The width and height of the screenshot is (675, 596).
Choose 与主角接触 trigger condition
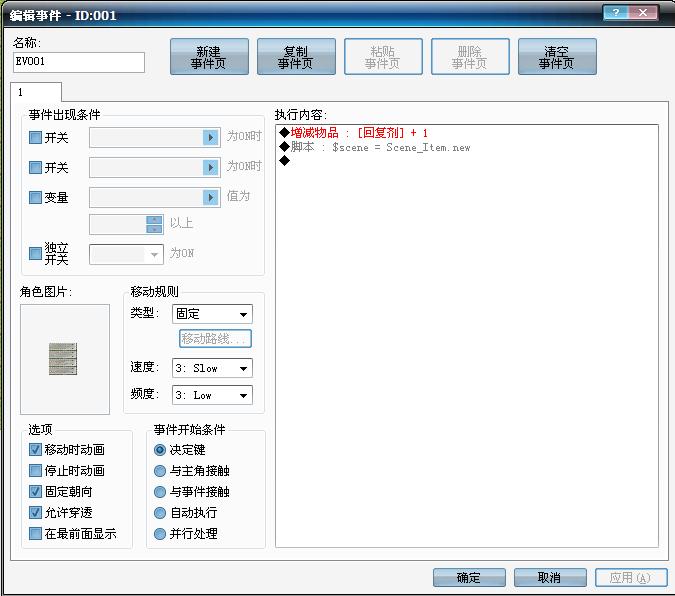(x=160, y=471)
